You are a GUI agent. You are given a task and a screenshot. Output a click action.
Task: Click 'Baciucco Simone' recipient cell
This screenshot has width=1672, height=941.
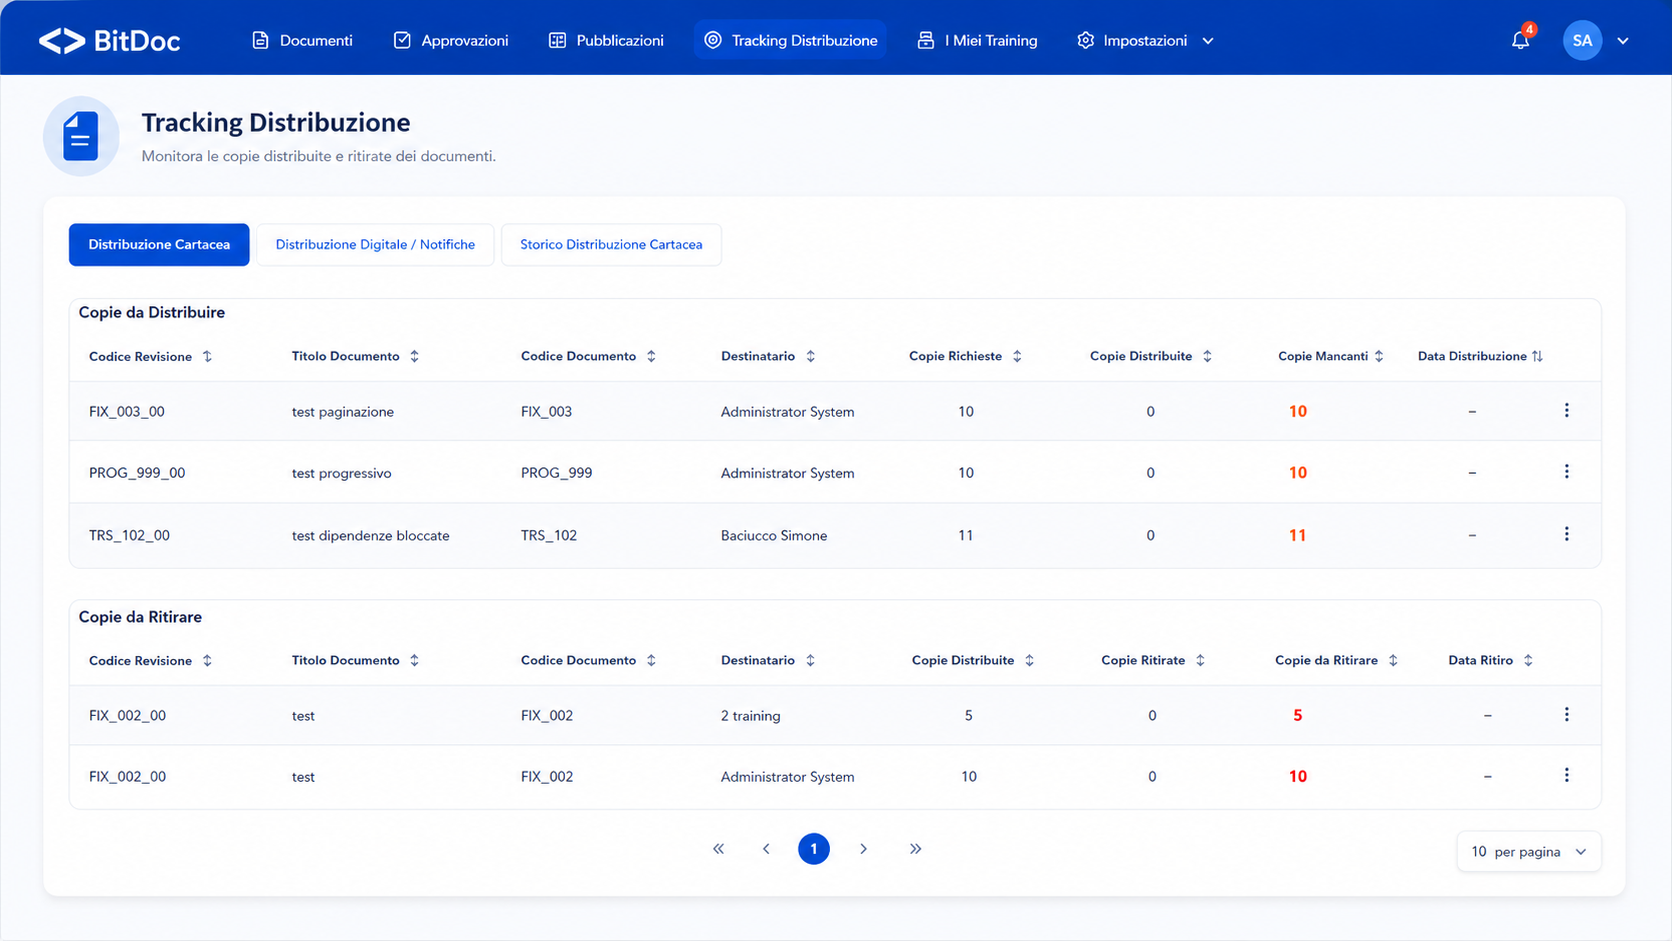click(774, 536)
